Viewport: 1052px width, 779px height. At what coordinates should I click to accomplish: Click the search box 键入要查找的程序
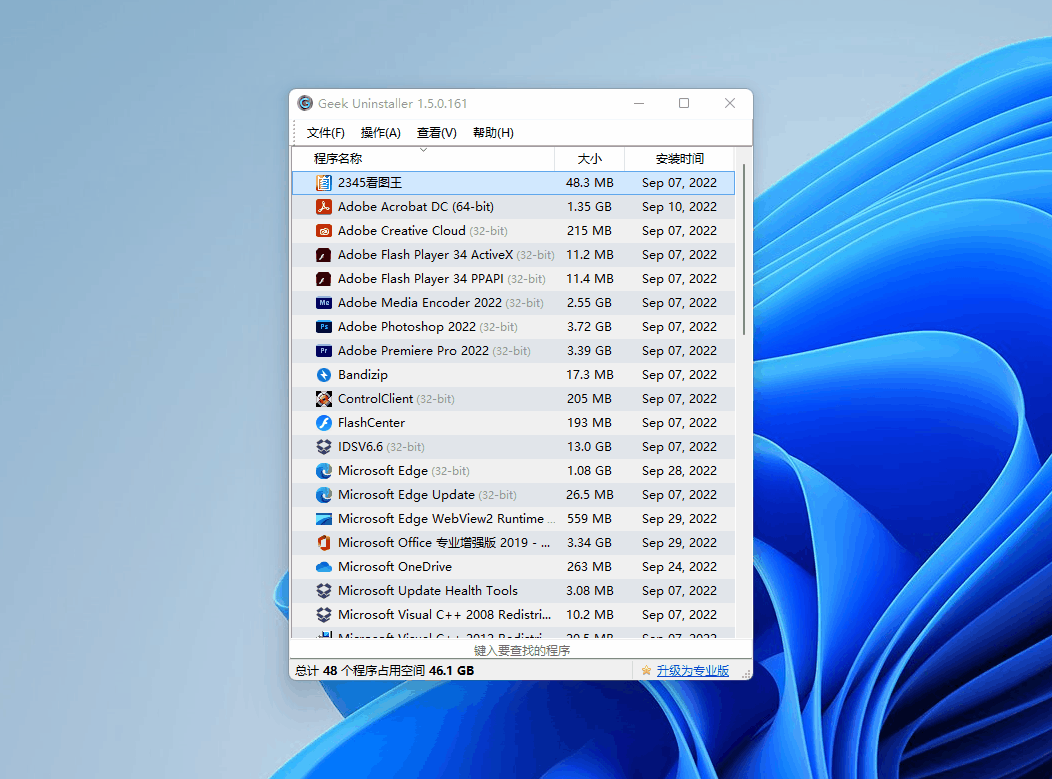[521, 650]
